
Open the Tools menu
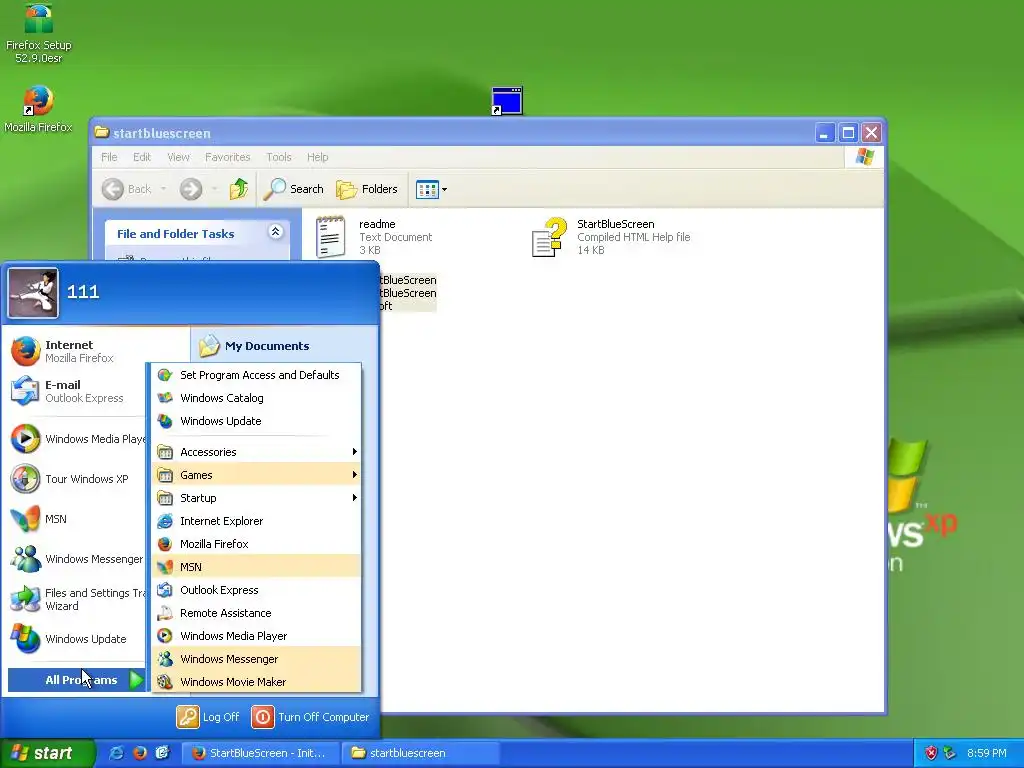pos(279,157)
